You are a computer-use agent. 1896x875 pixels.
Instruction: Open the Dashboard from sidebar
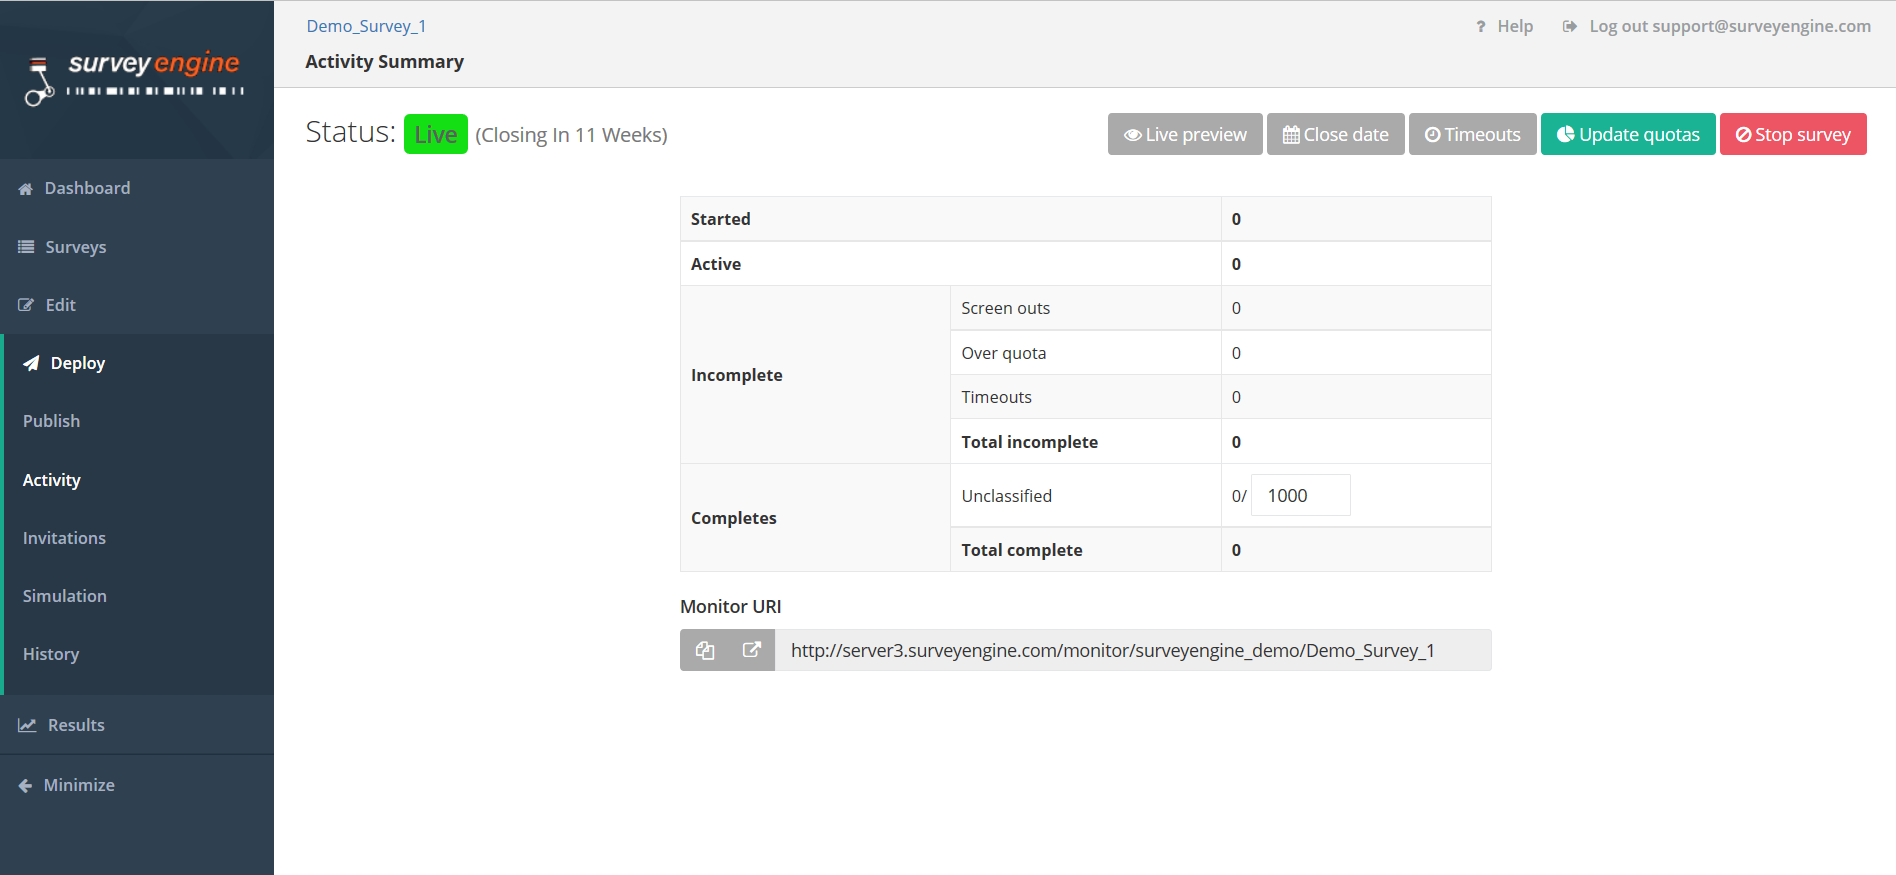[87, 188]
